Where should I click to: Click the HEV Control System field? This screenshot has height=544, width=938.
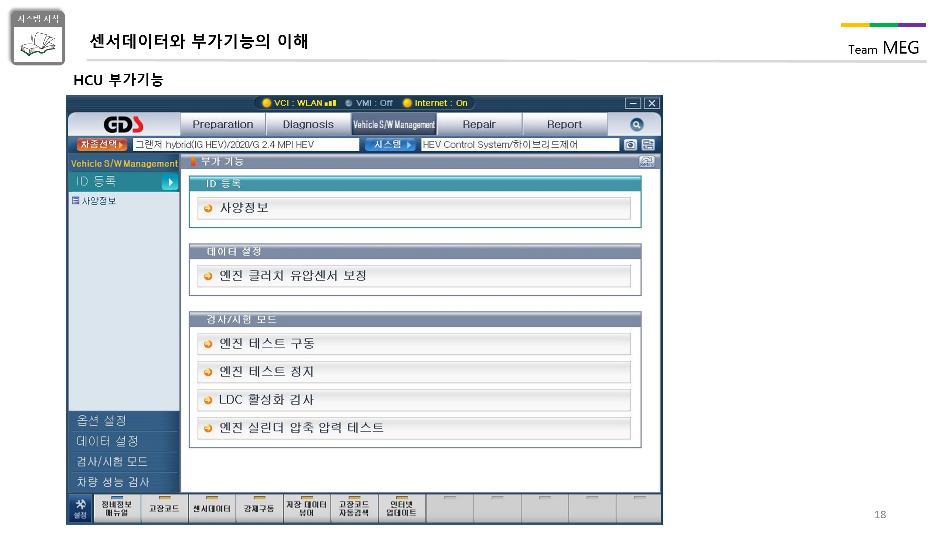pyautogui.click(x=520, y=144)
